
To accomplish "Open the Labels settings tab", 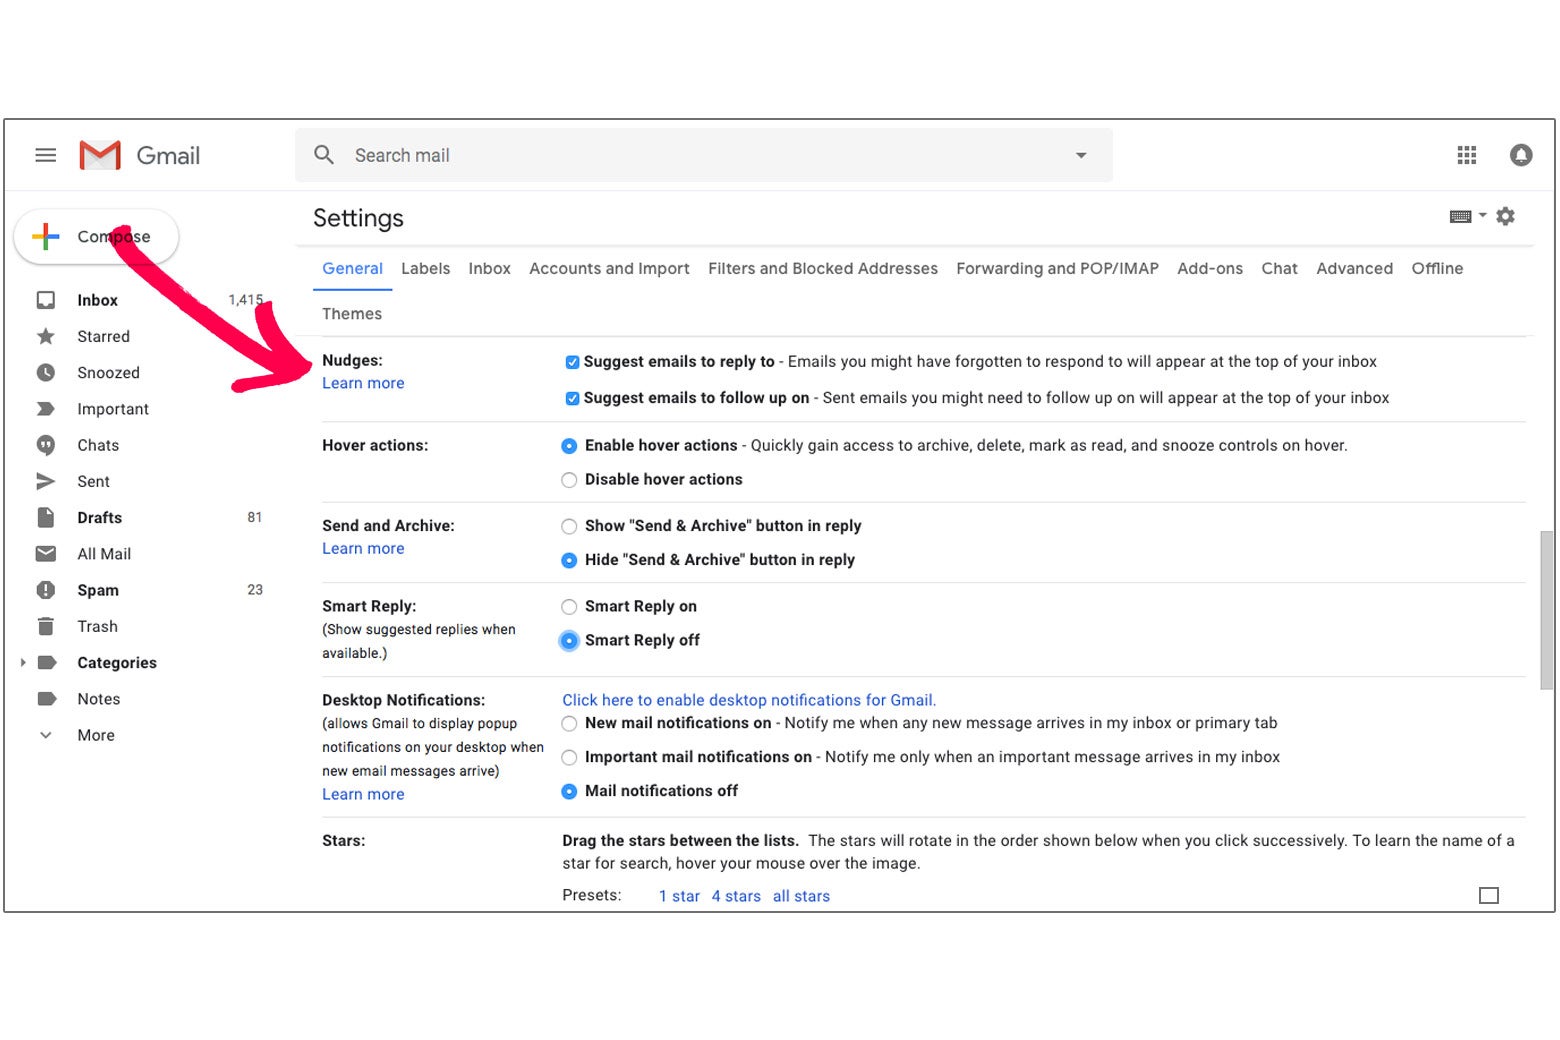I will click(425, 268).
